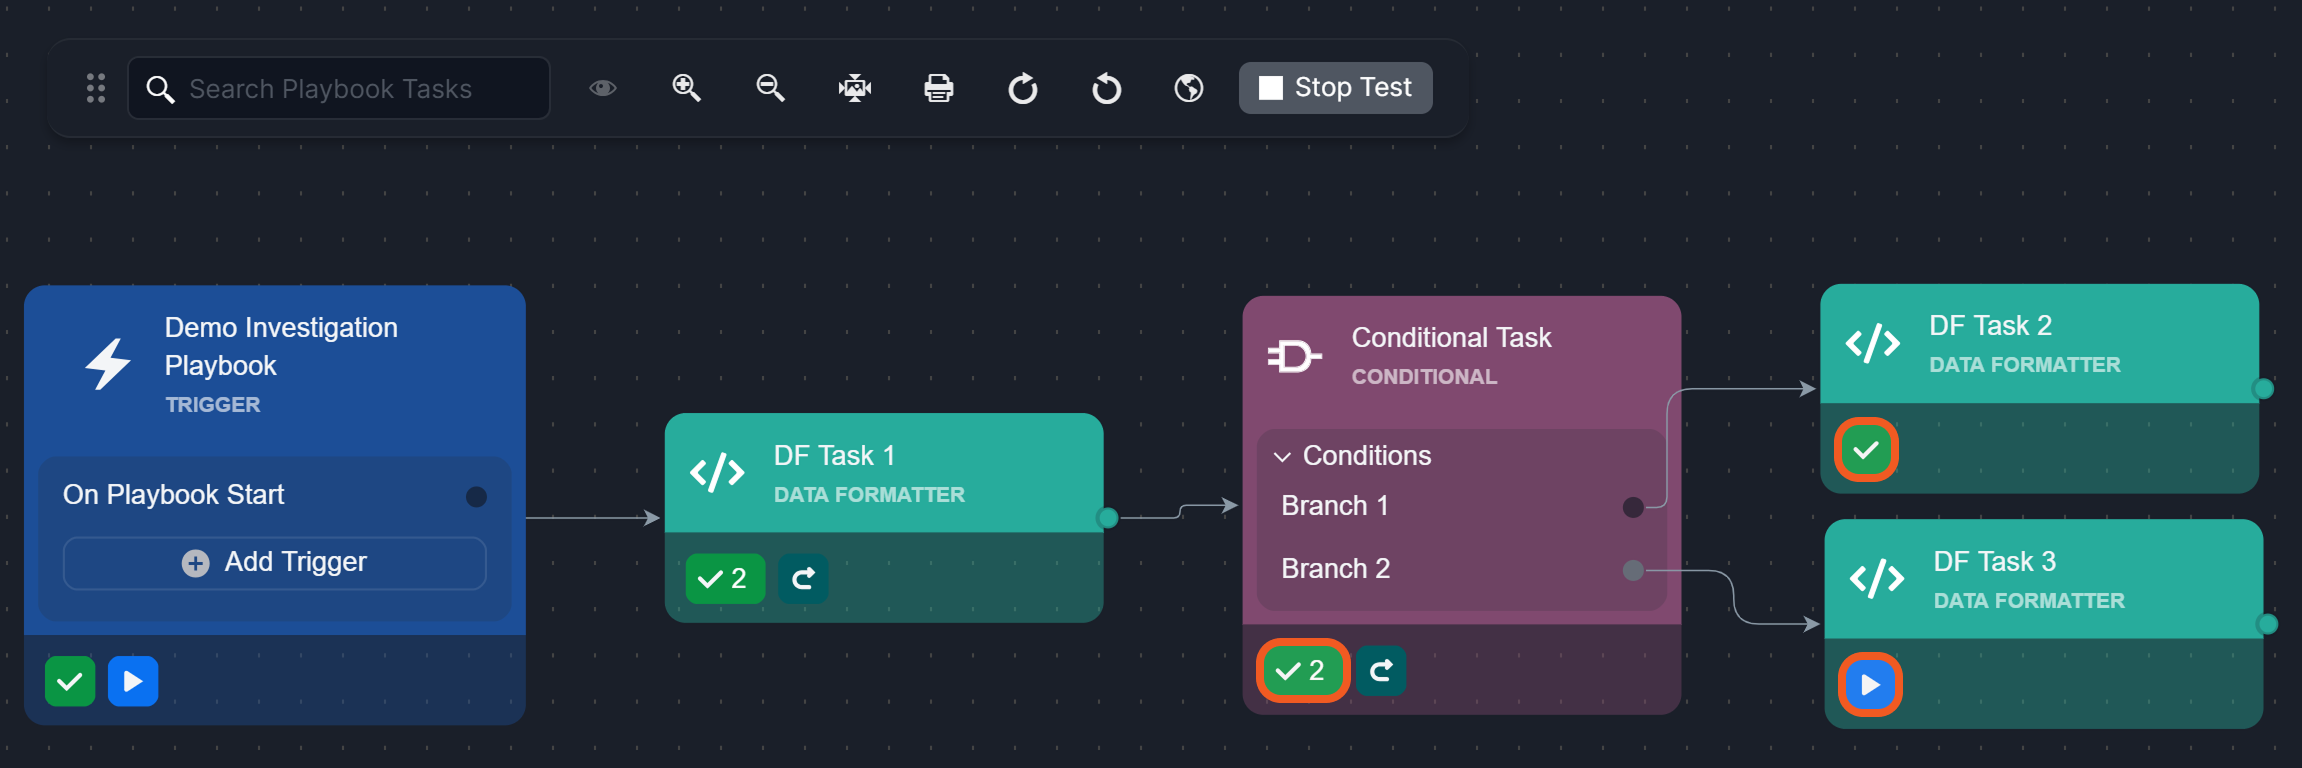Select Branch 1 in Conditional Task
The height and width of the screenshot is (768, 2302).
(x=1335, y=506)
